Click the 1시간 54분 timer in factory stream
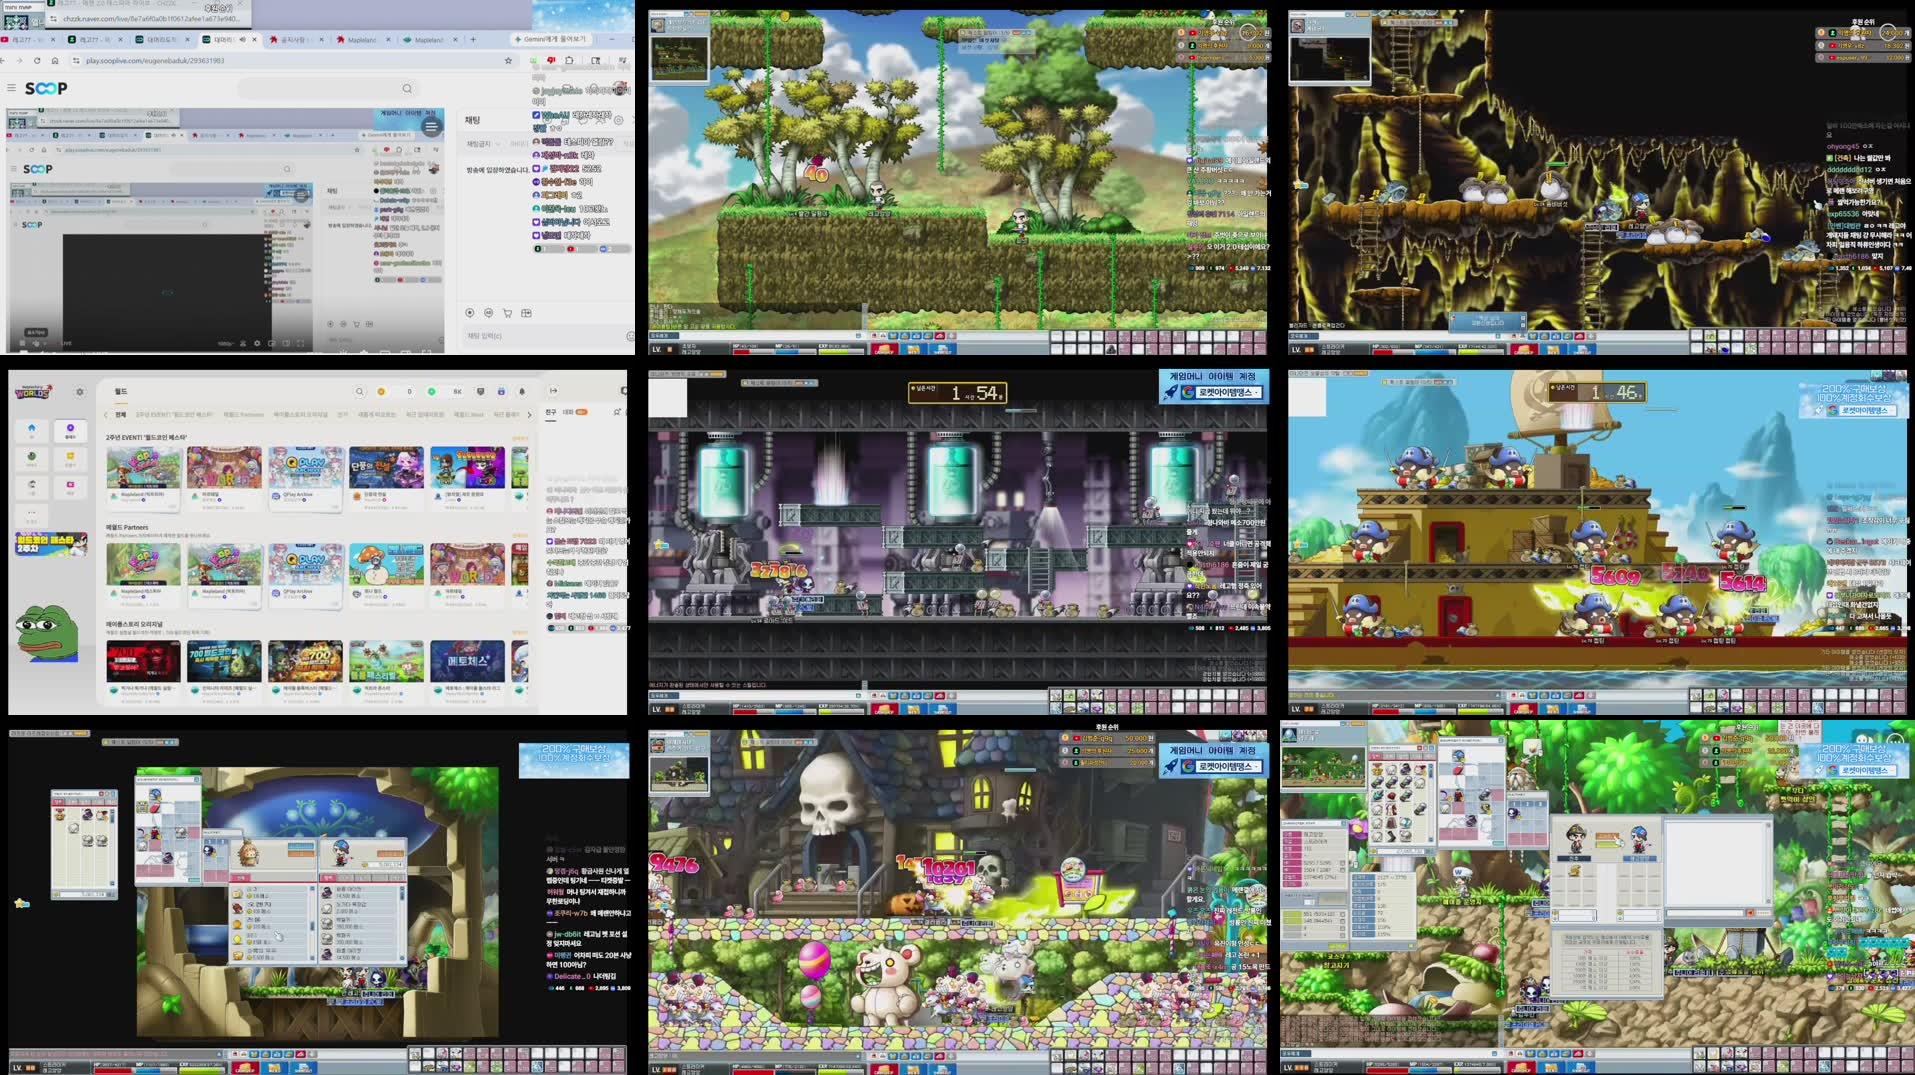 [x=957, y=393]
